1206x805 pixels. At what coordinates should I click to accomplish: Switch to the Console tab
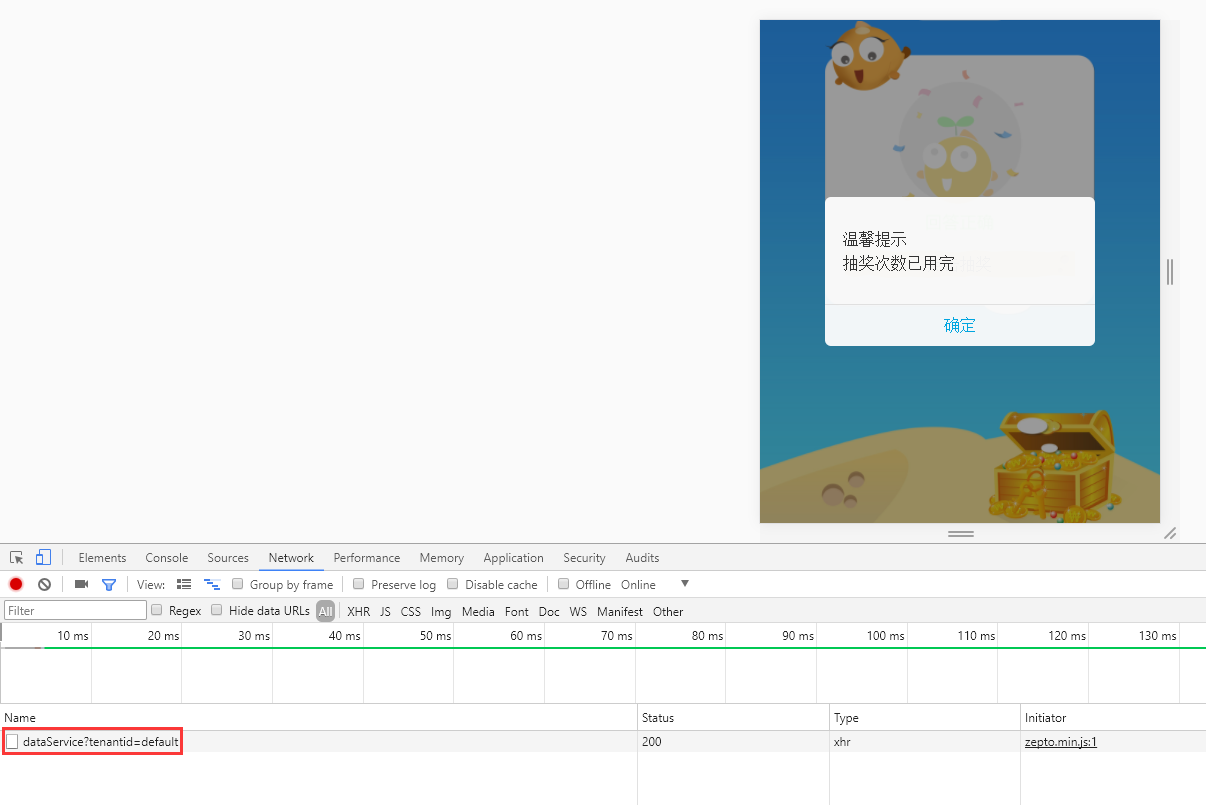click(x=166, y=558)
